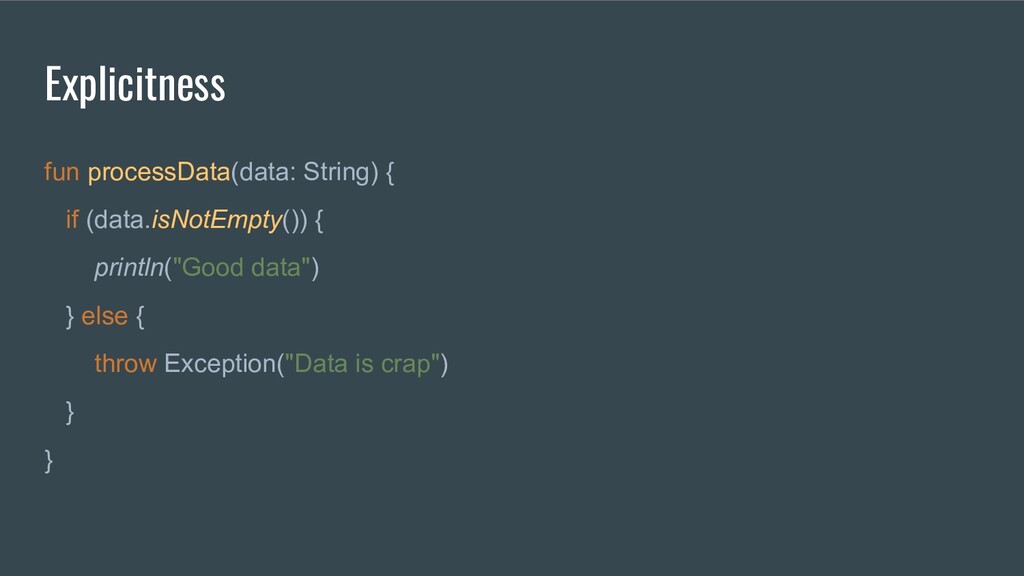Click the data parameter name

pos(268,172)
